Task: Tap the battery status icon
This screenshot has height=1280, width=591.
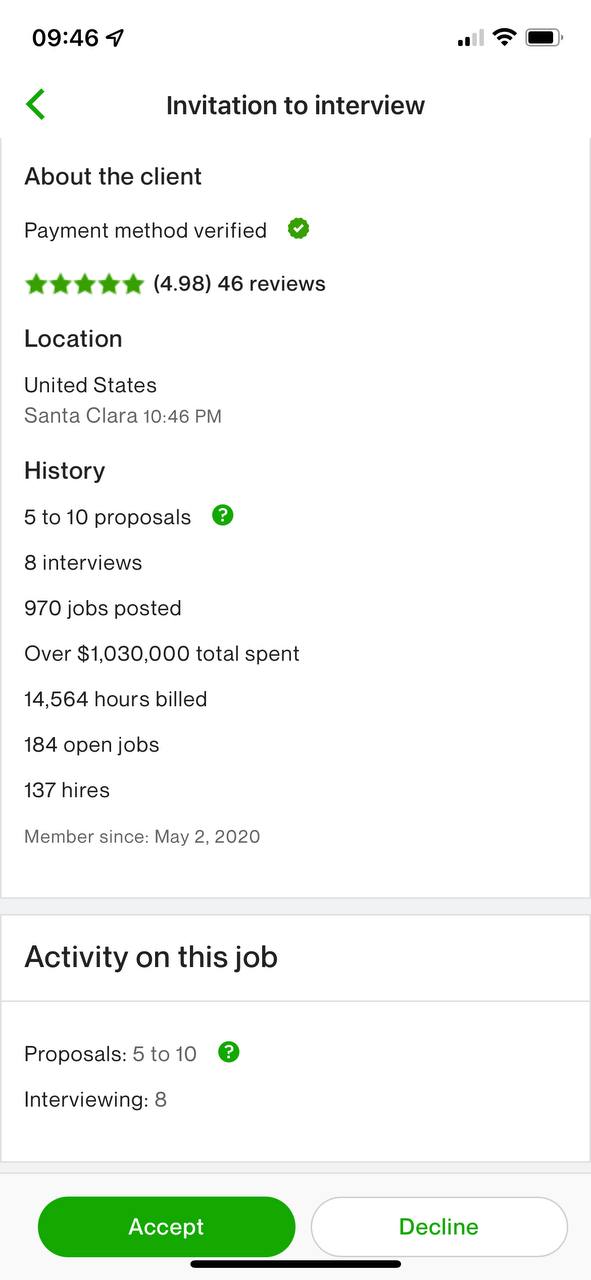Action: (x=544, y=38)
